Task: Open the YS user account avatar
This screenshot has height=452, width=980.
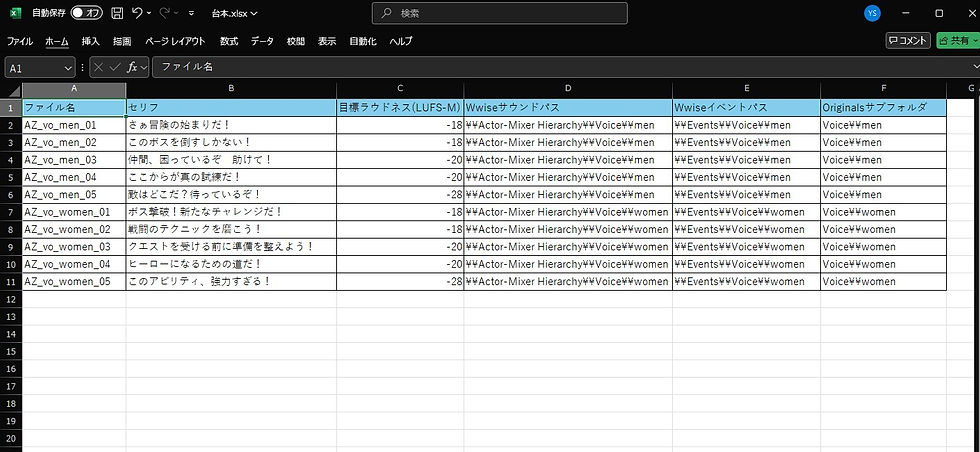Action: click(x=872, y=13)
